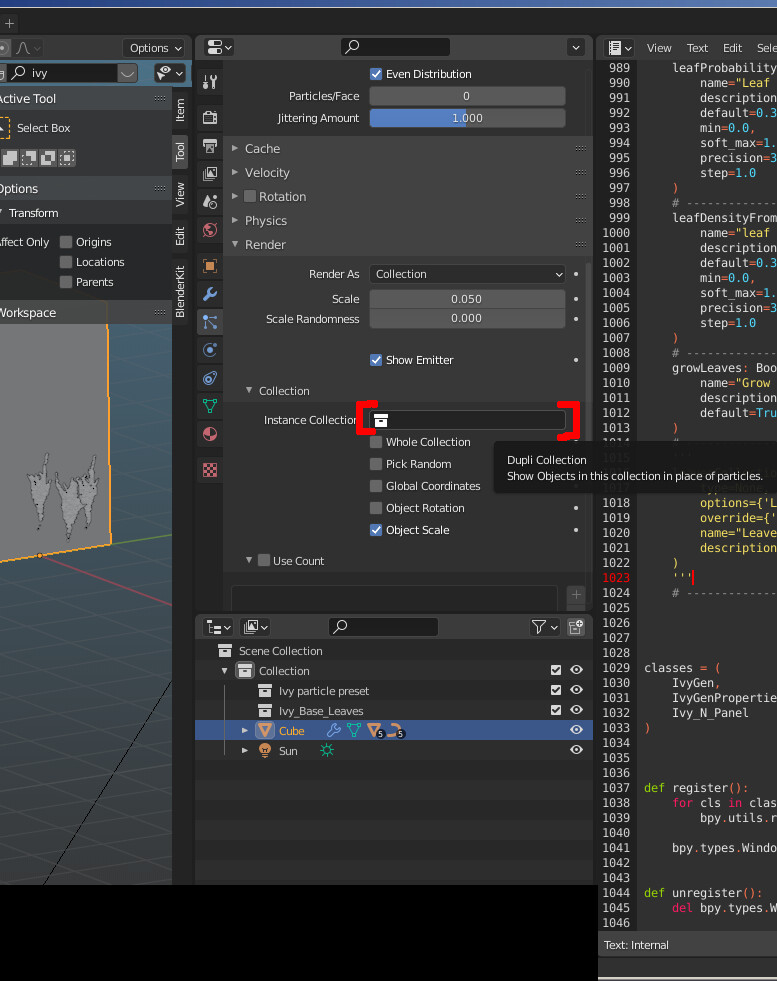Open the Scene properties tab
The height and width of the screenshot is (981, 777).
pos(210,201)
